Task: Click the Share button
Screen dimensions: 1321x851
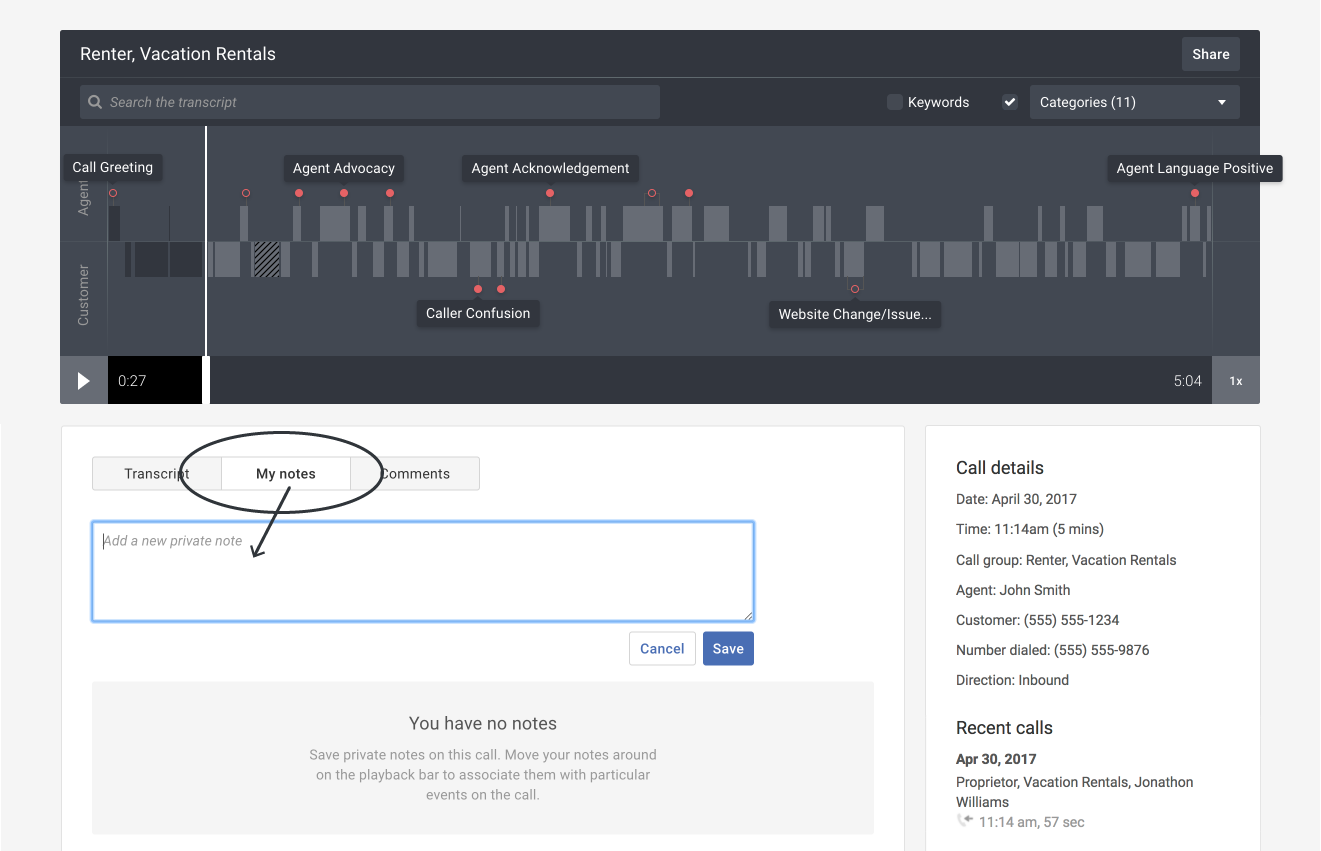Action: coord(1210,54)
